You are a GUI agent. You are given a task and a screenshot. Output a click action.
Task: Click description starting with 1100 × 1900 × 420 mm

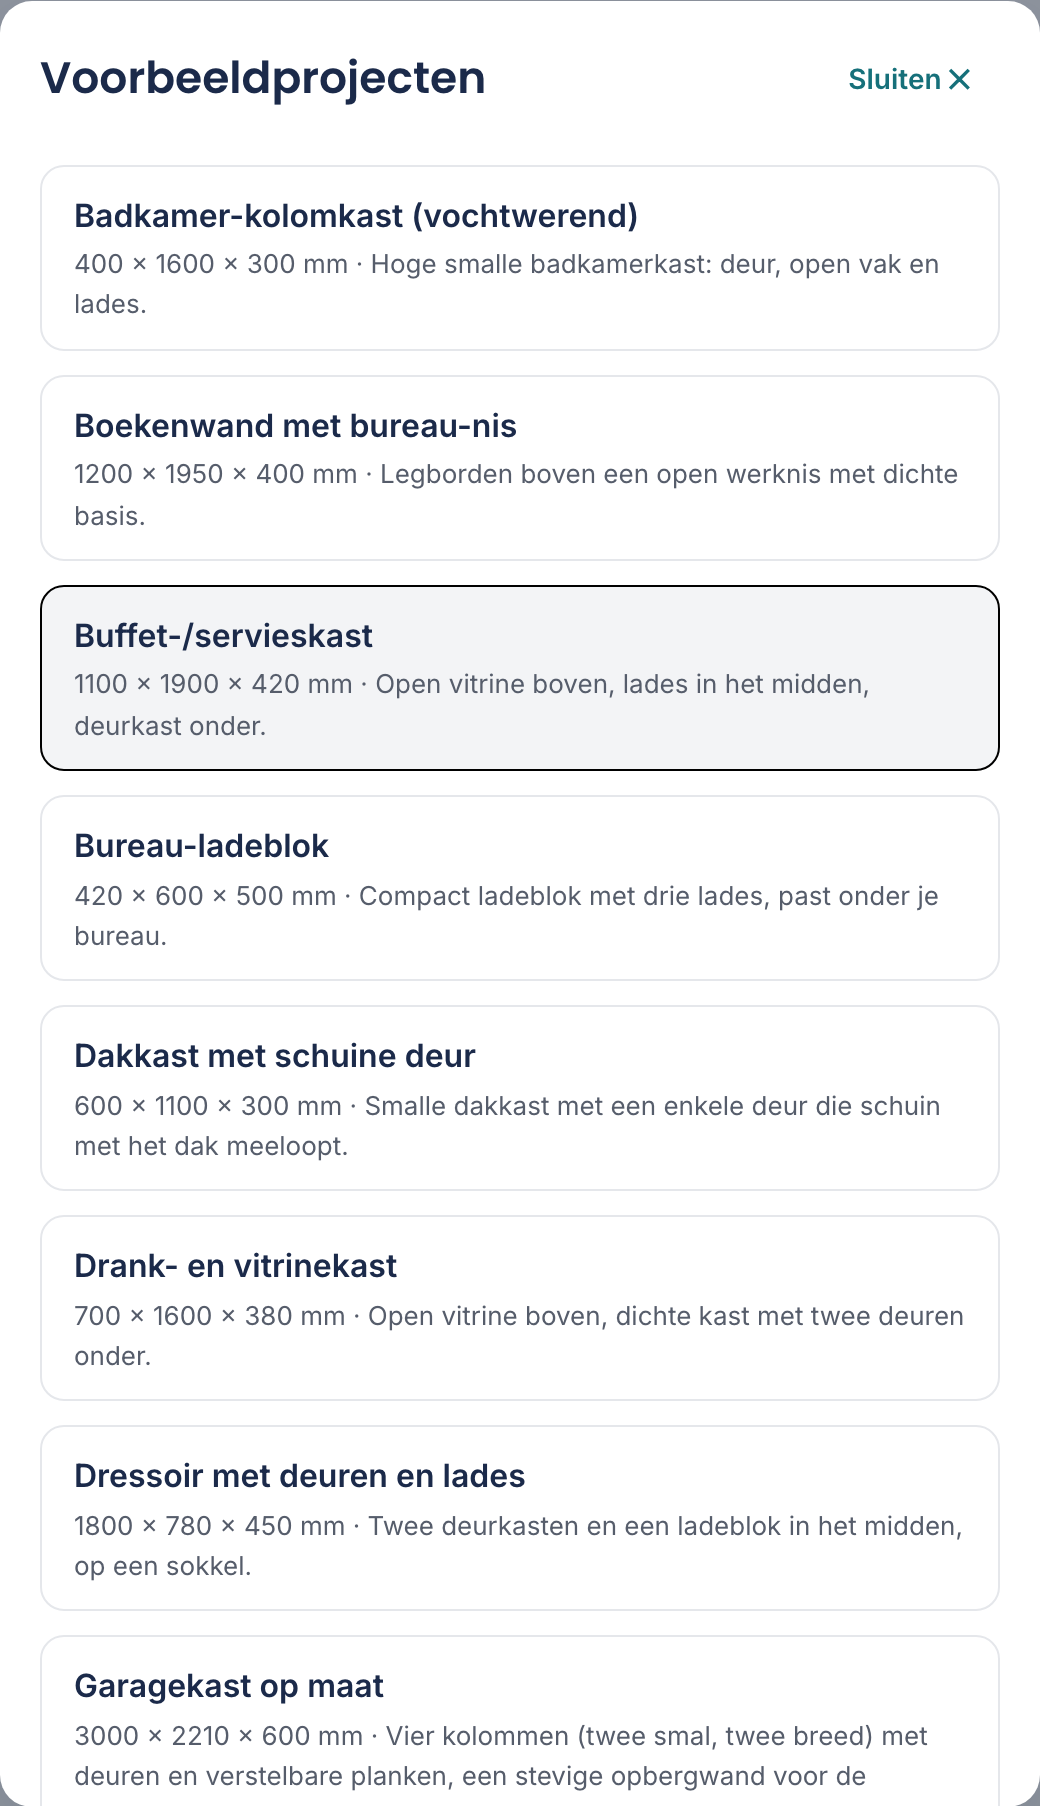tap(472, 705)
